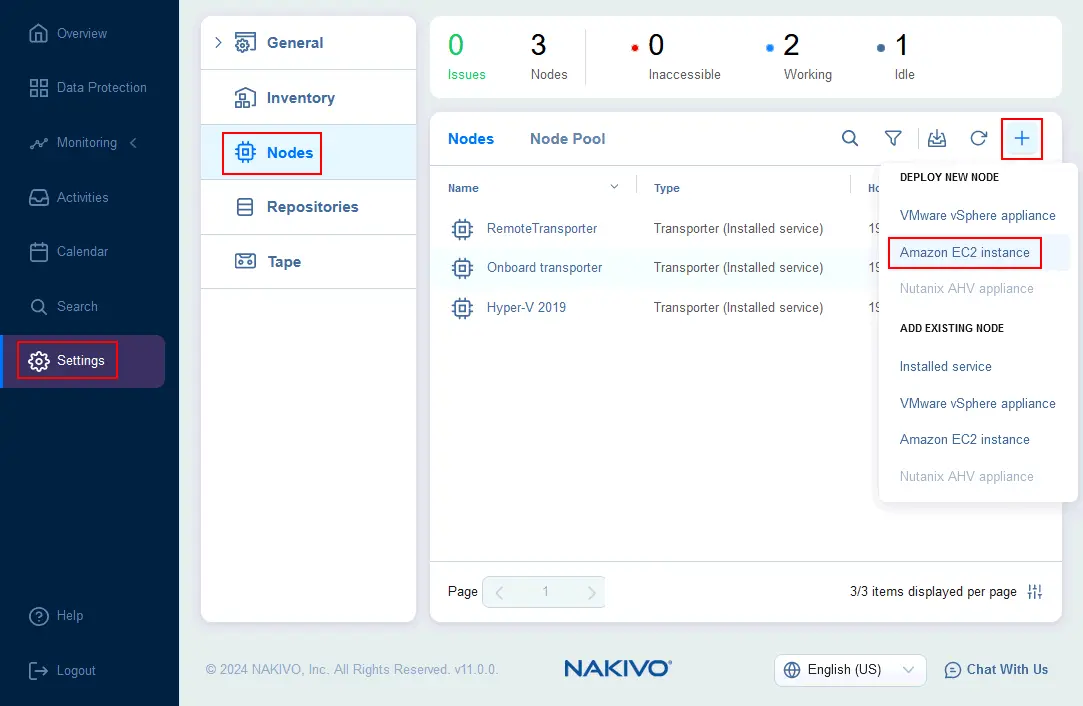1083x706 pixels.
Task: Switch to the Nodes tab
Action: (x=471, y=139)
